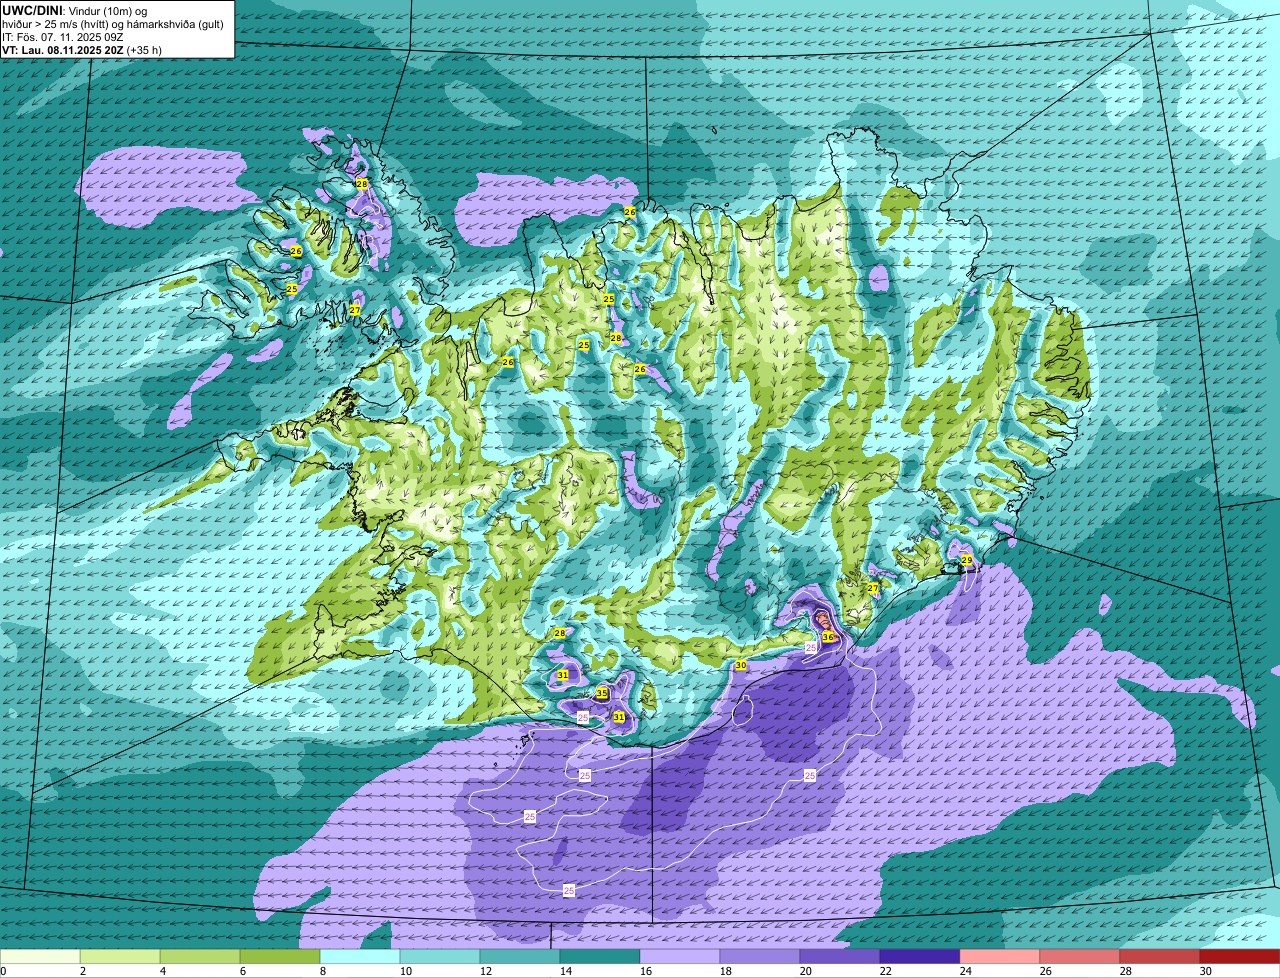The image size is (1280, 978).
Task: Click legend scale label "12"
Action: (x=485, y=971)
